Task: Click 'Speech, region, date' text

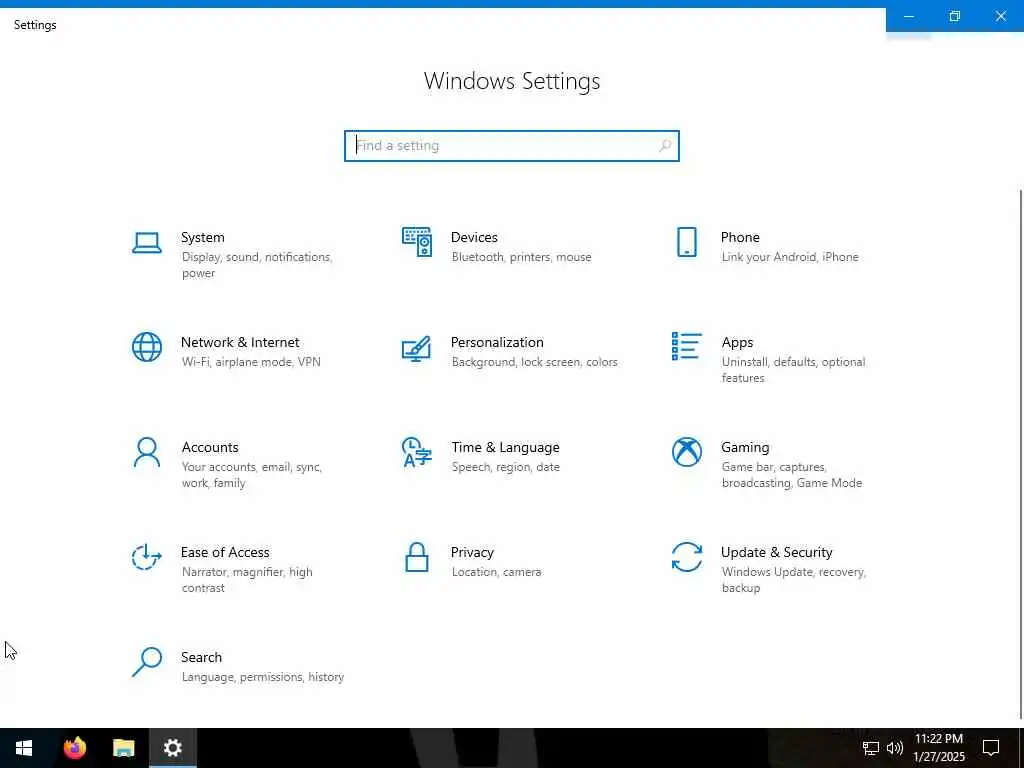Action: point(505,467)
